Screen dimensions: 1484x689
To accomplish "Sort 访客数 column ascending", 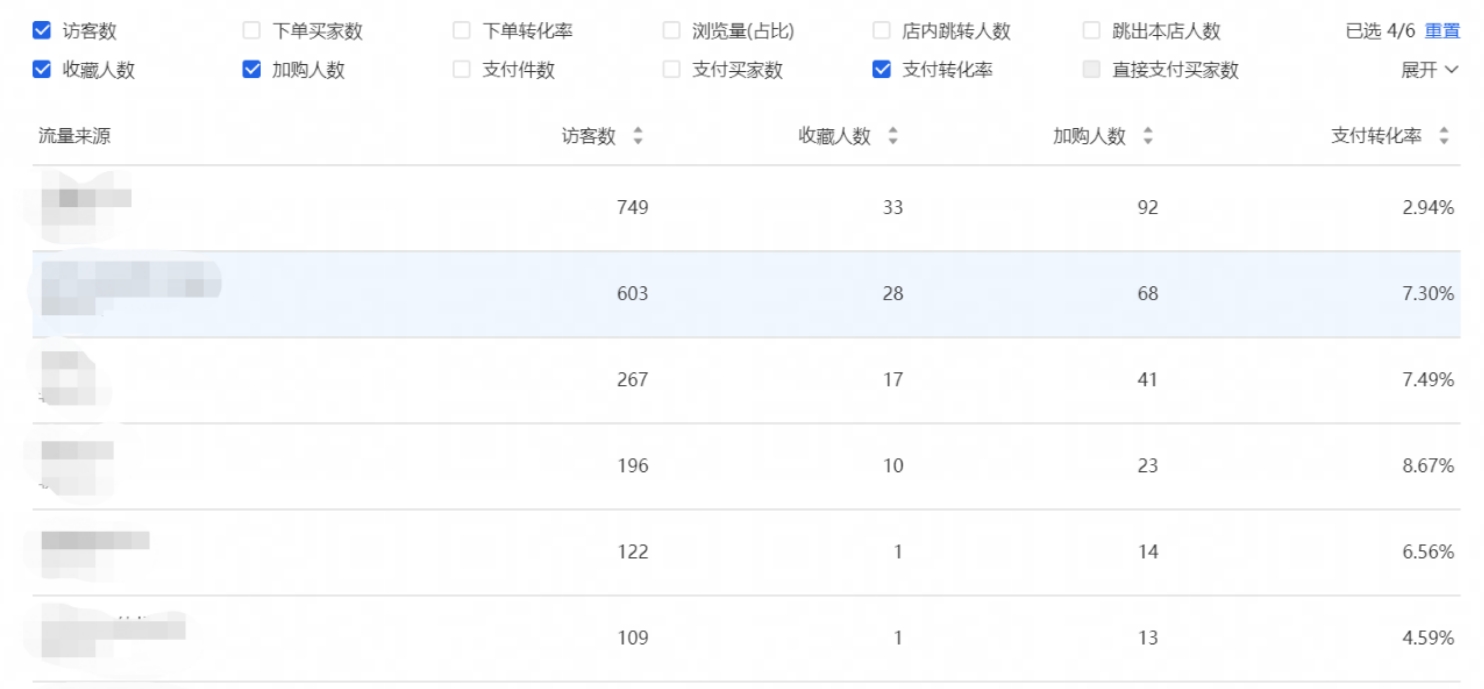I will (639, 131).
